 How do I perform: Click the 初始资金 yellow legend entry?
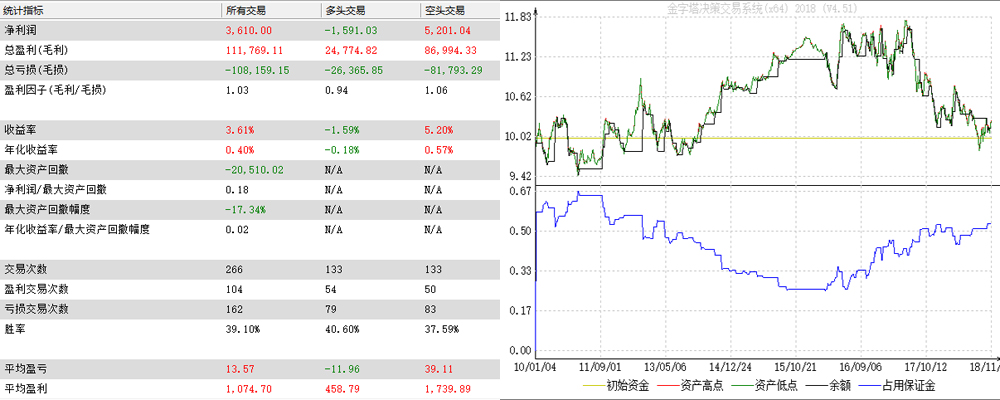[x=618, y=385]
